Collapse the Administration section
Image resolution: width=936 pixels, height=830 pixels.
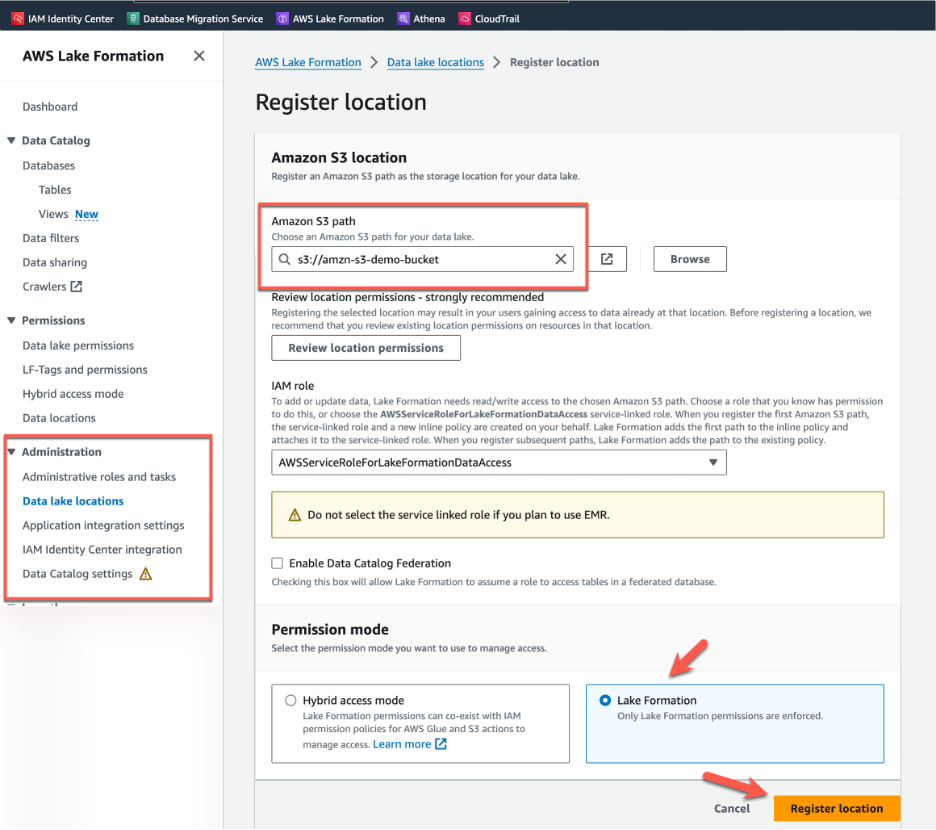click(x=11, y=452)
